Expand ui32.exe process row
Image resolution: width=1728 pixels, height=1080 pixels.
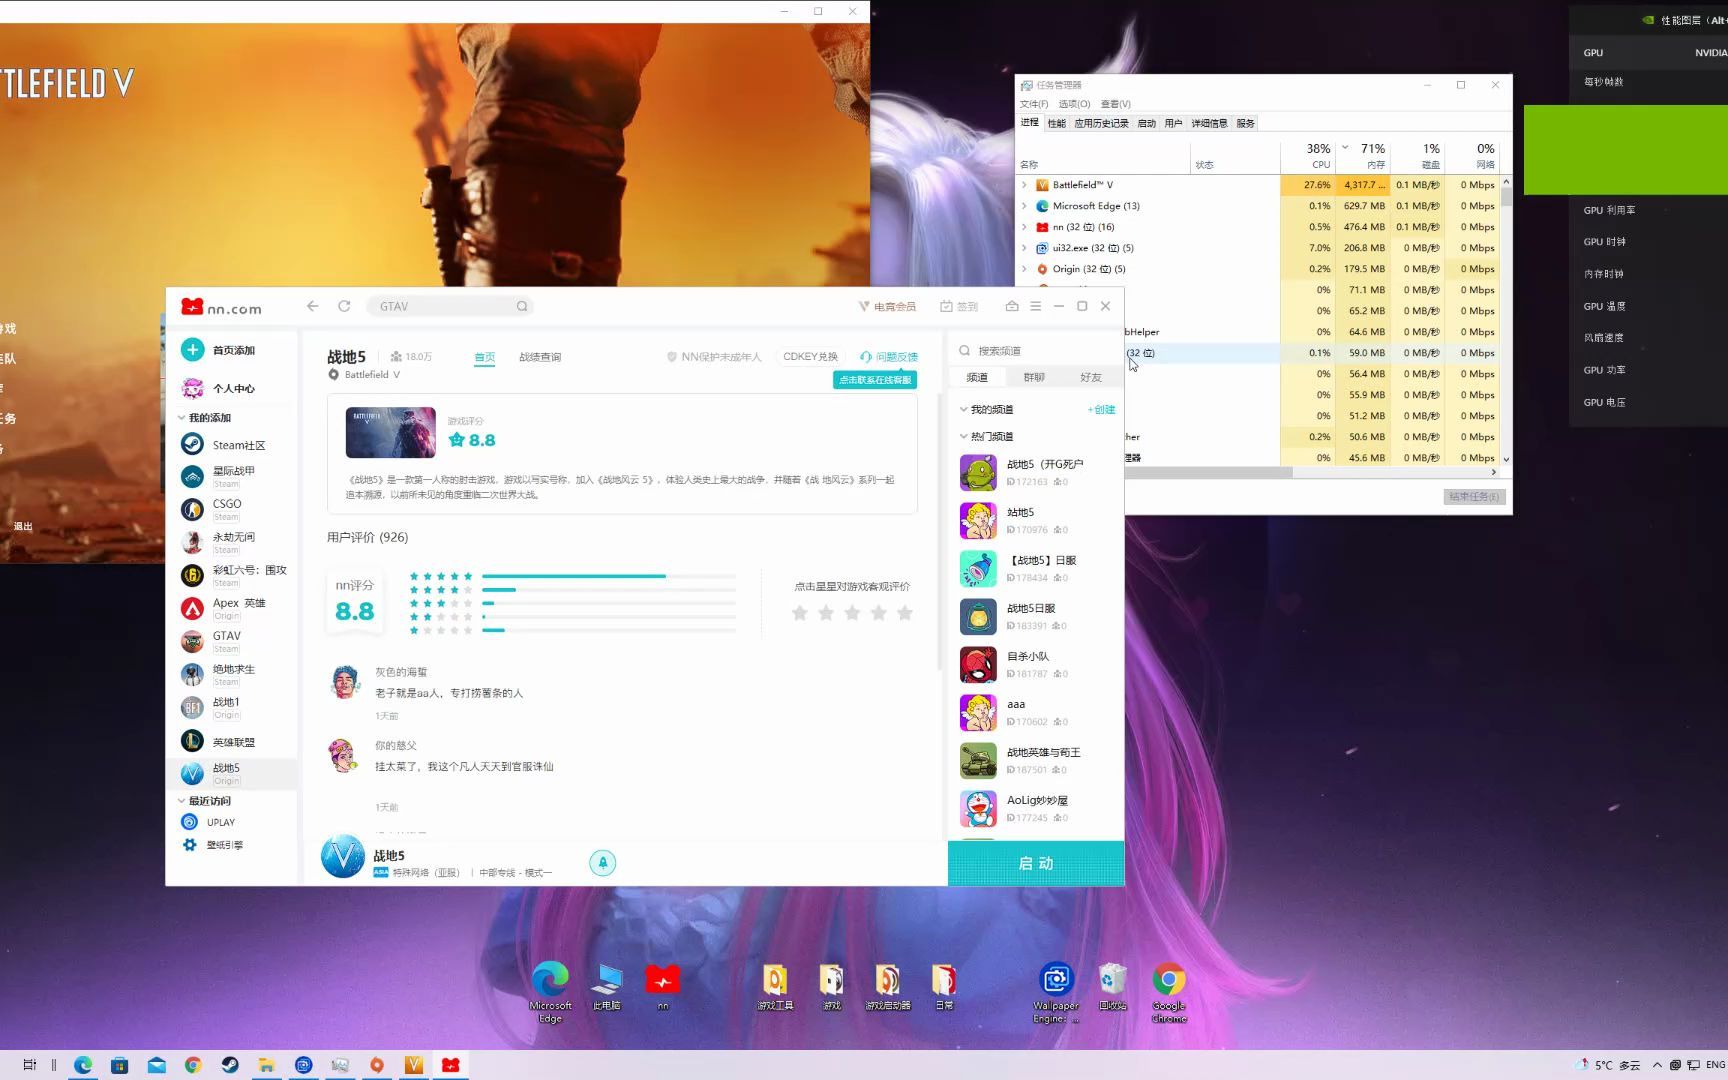(1024, 248)
